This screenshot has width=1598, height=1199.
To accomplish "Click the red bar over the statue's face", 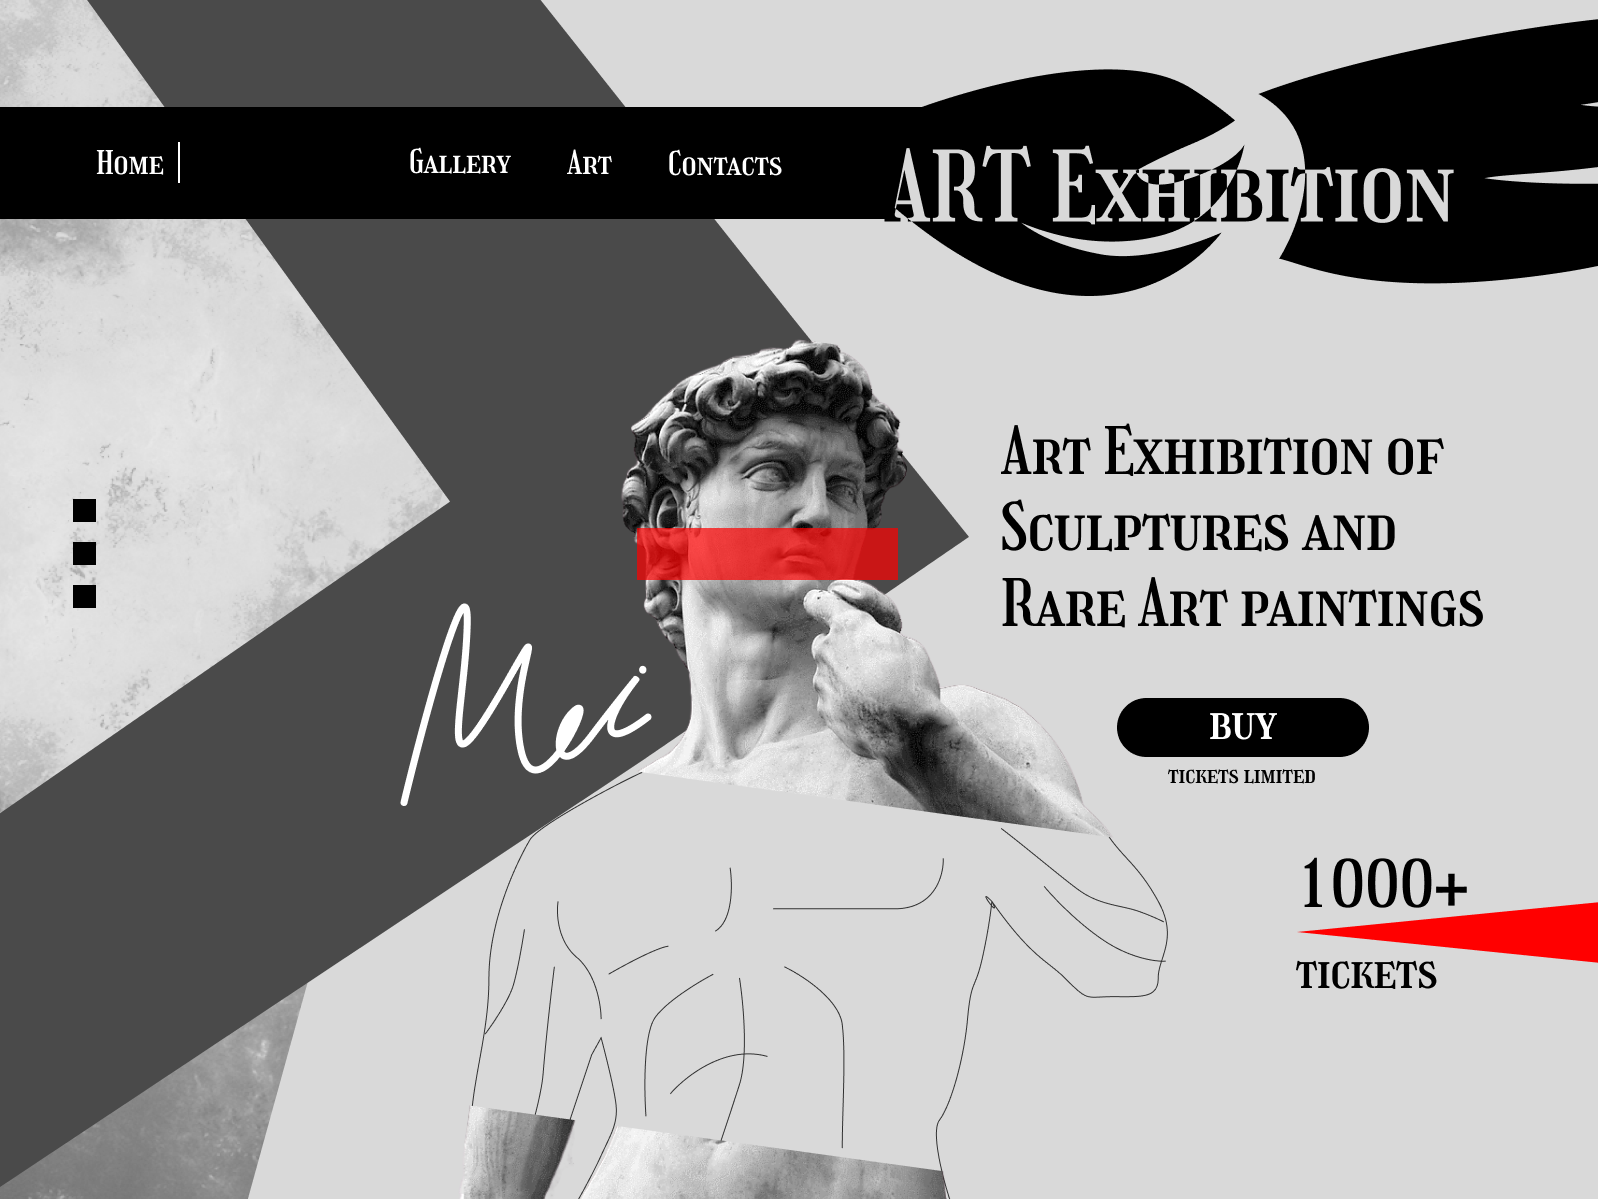I will (767, 554).
